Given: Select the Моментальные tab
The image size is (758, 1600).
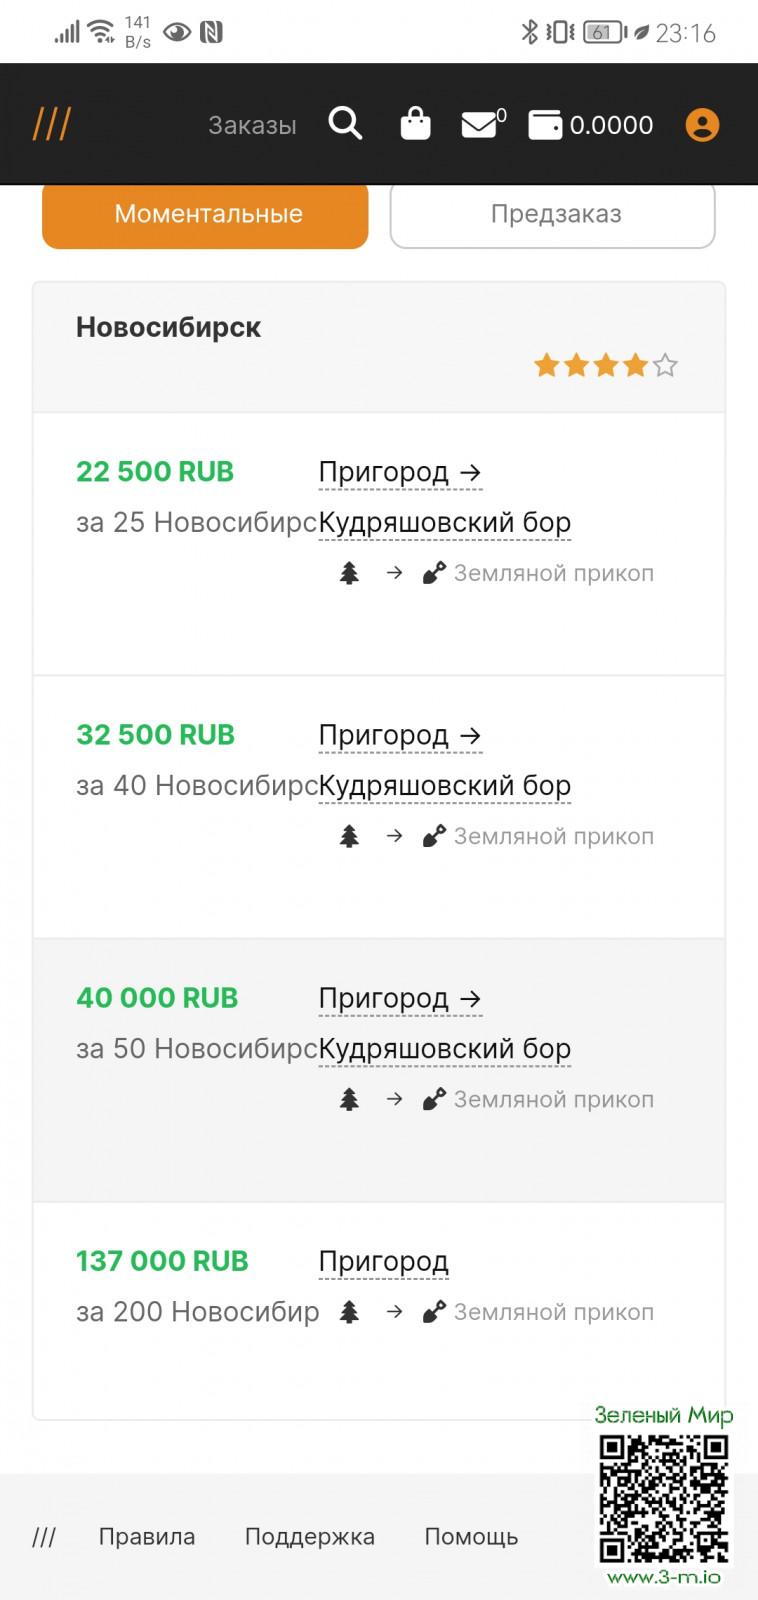Looking at the screenshot, I should point(205,214).
